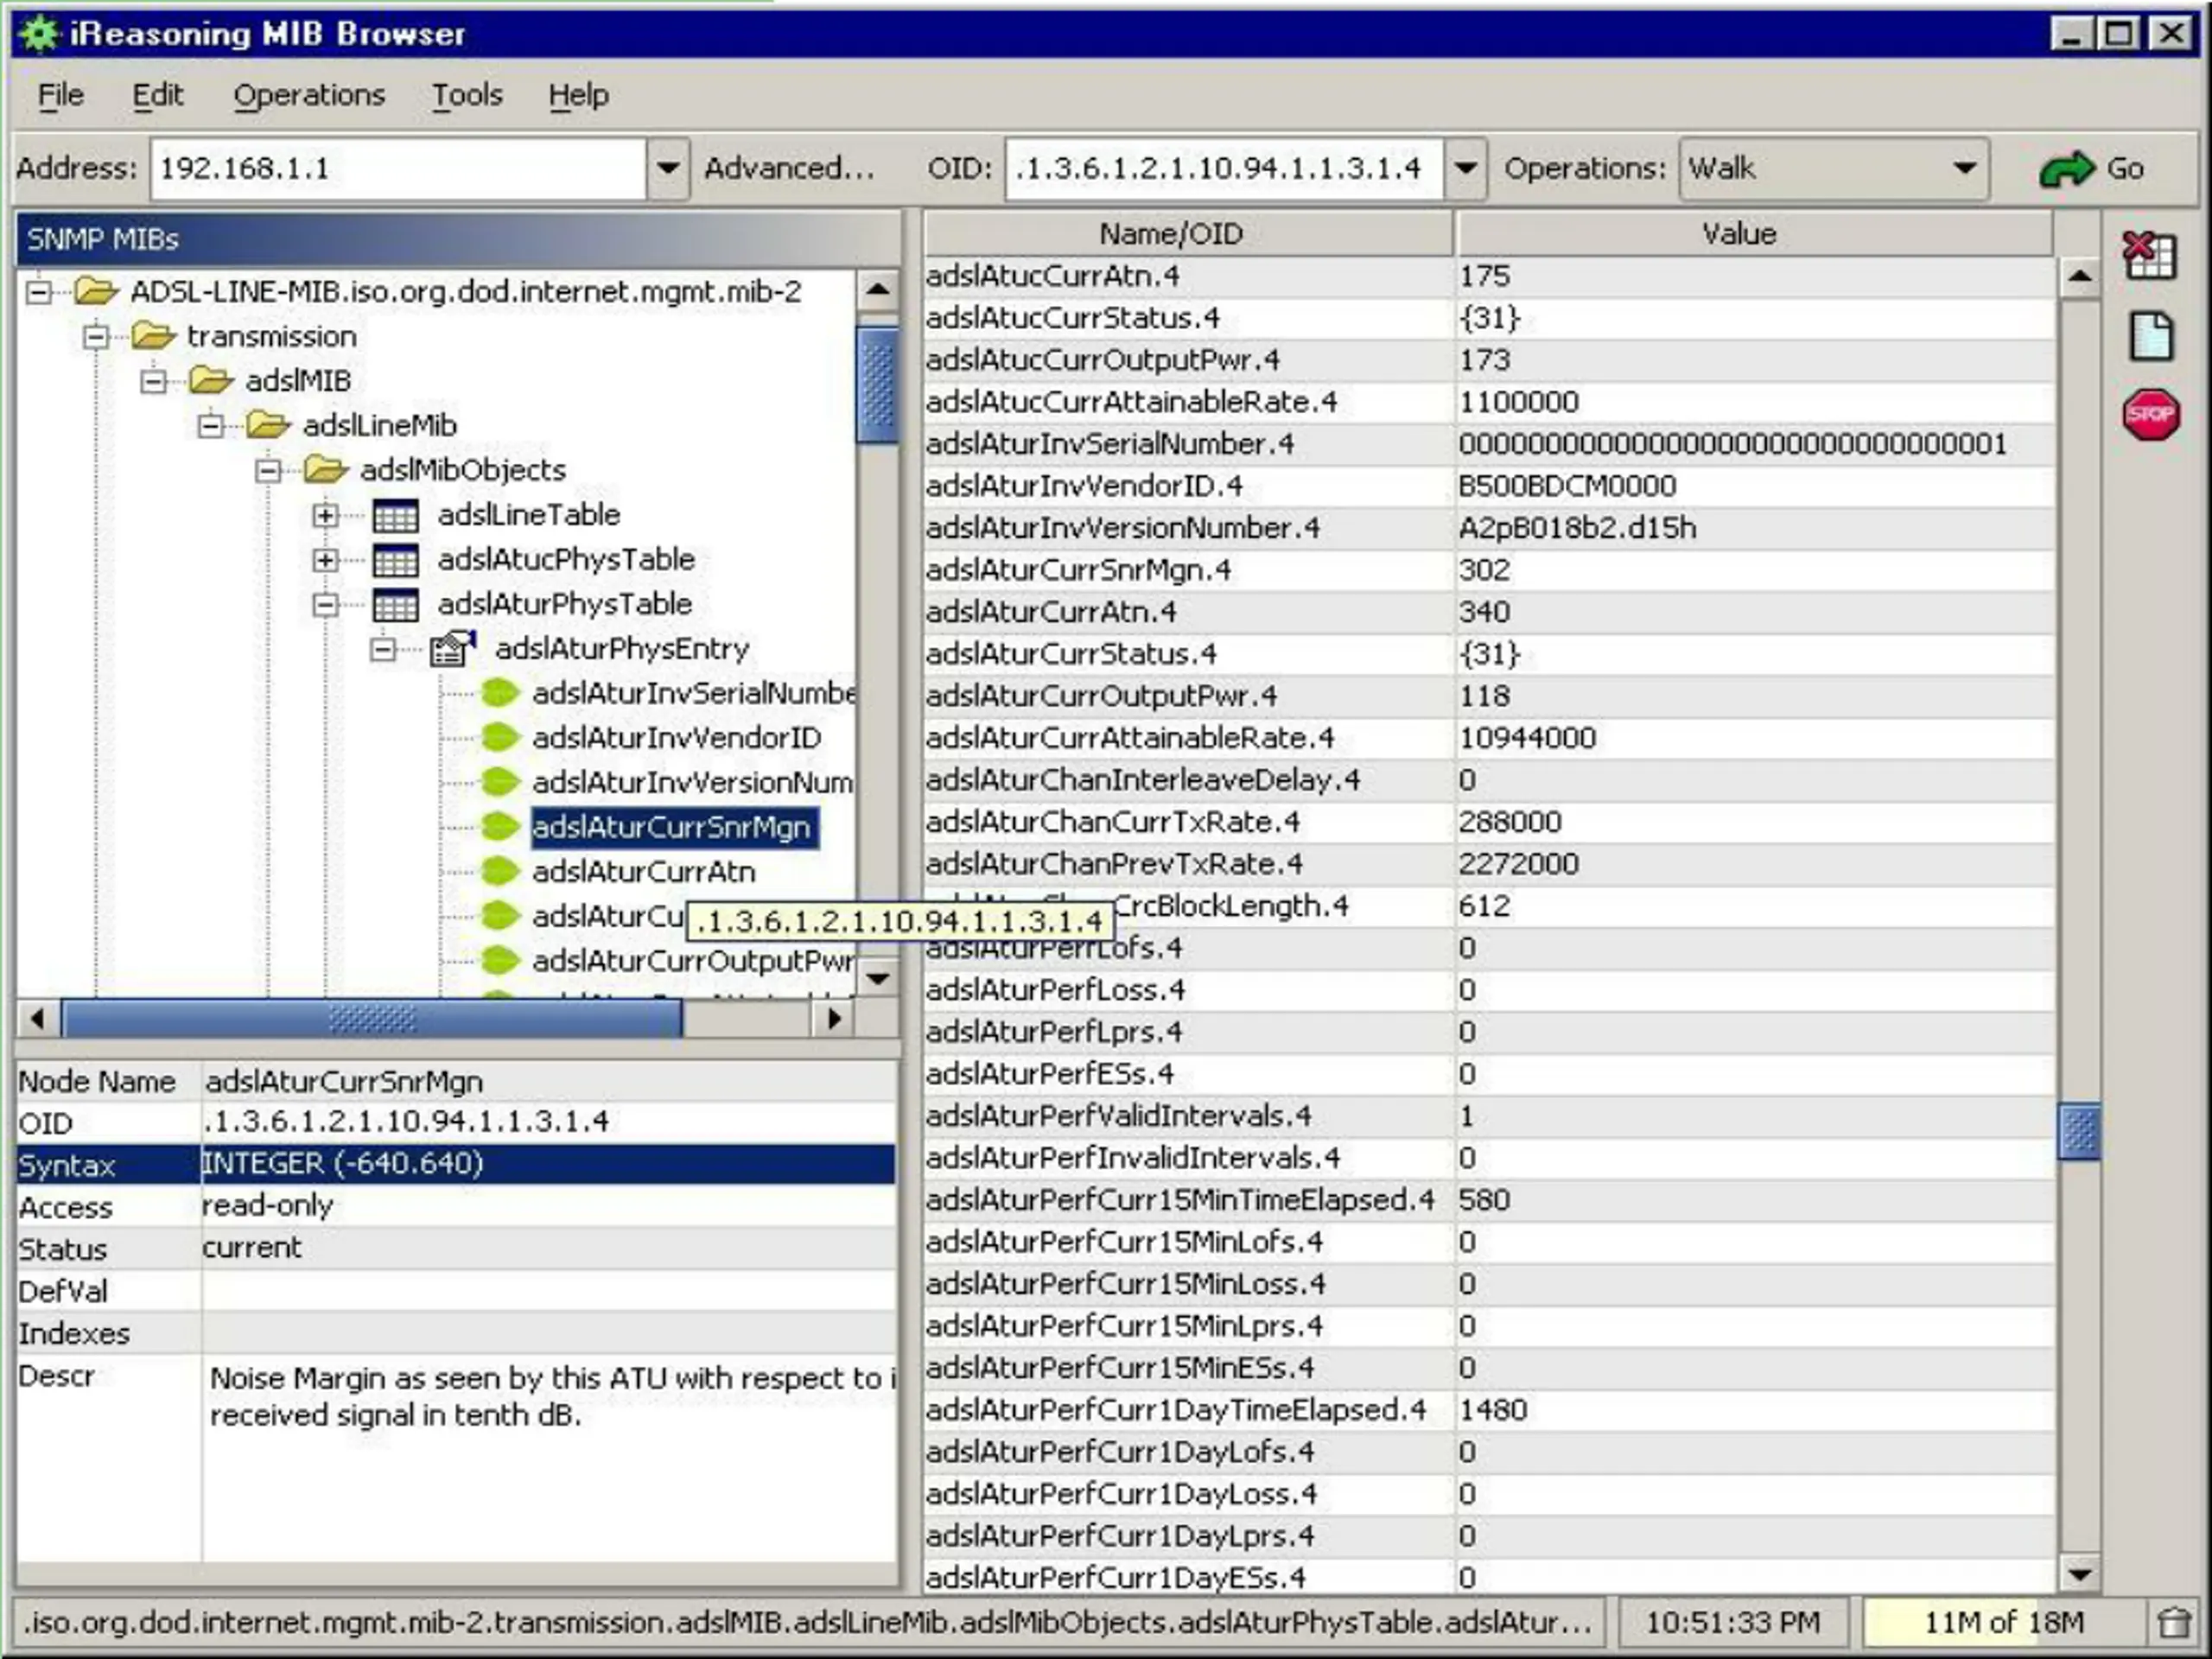The height and width of the screenshot is (1659, 2212).
Task: Click green leaf icon for adslAturInvVersionNum
Action: (500, 782)
